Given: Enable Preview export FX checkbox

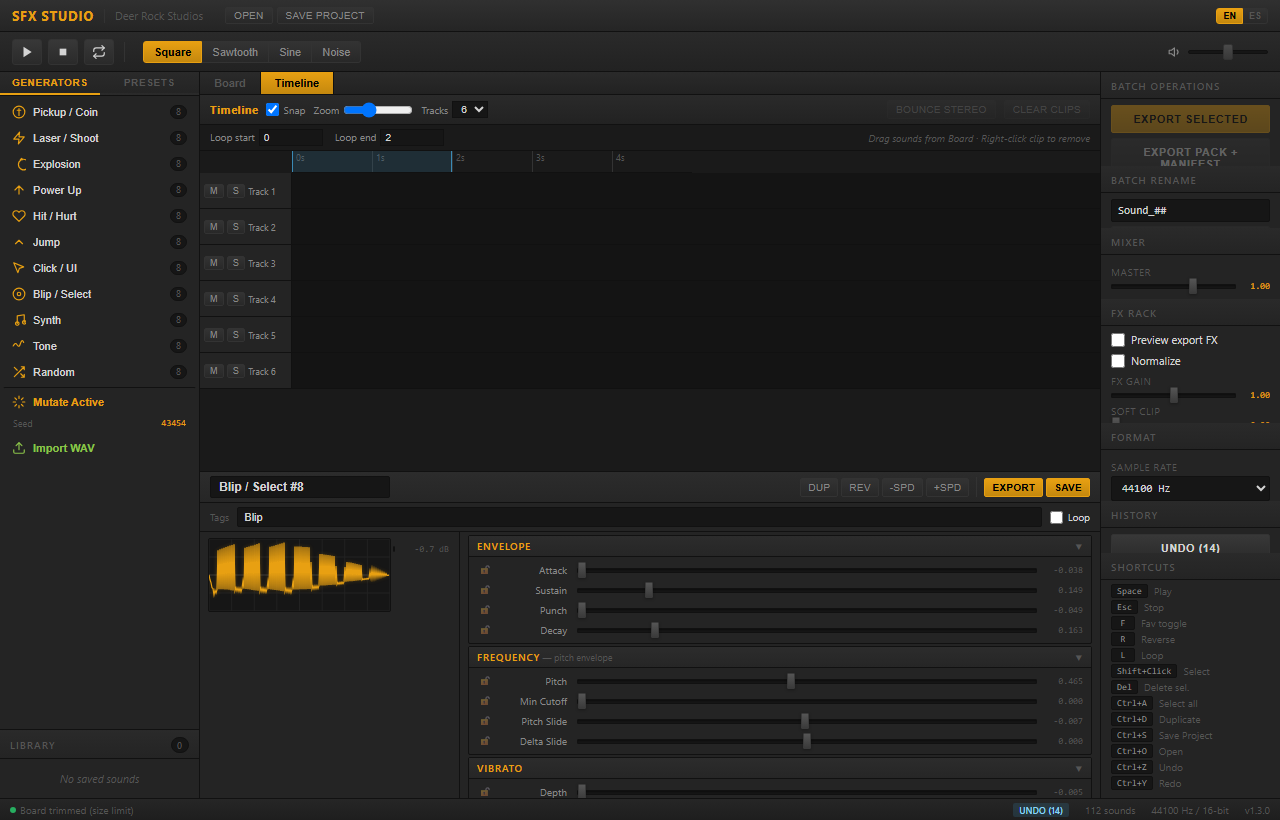Looking at the screenshot, I should pos(1118,340).
